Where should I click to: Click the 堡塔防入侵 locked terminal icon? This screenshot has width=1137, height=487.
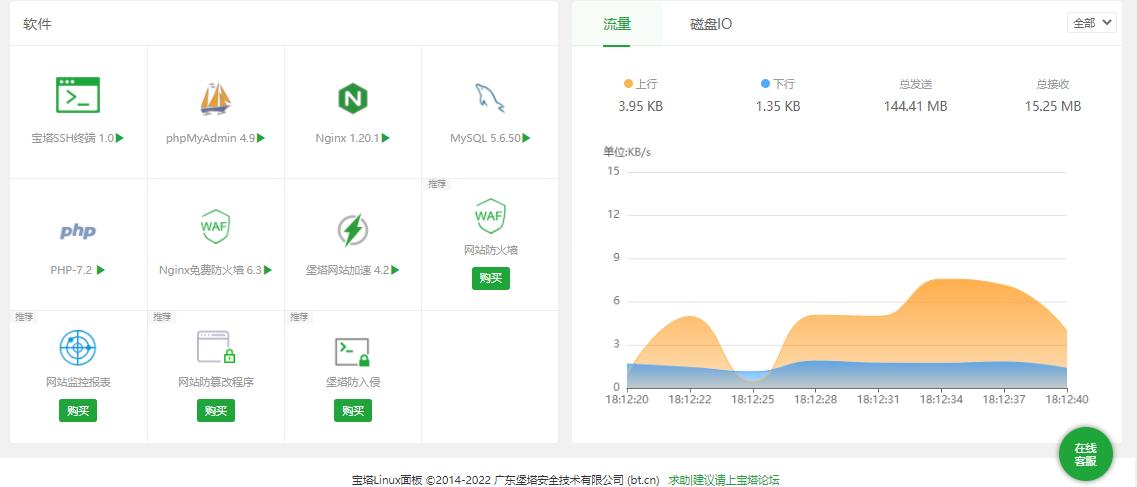[x=352, y=351]
